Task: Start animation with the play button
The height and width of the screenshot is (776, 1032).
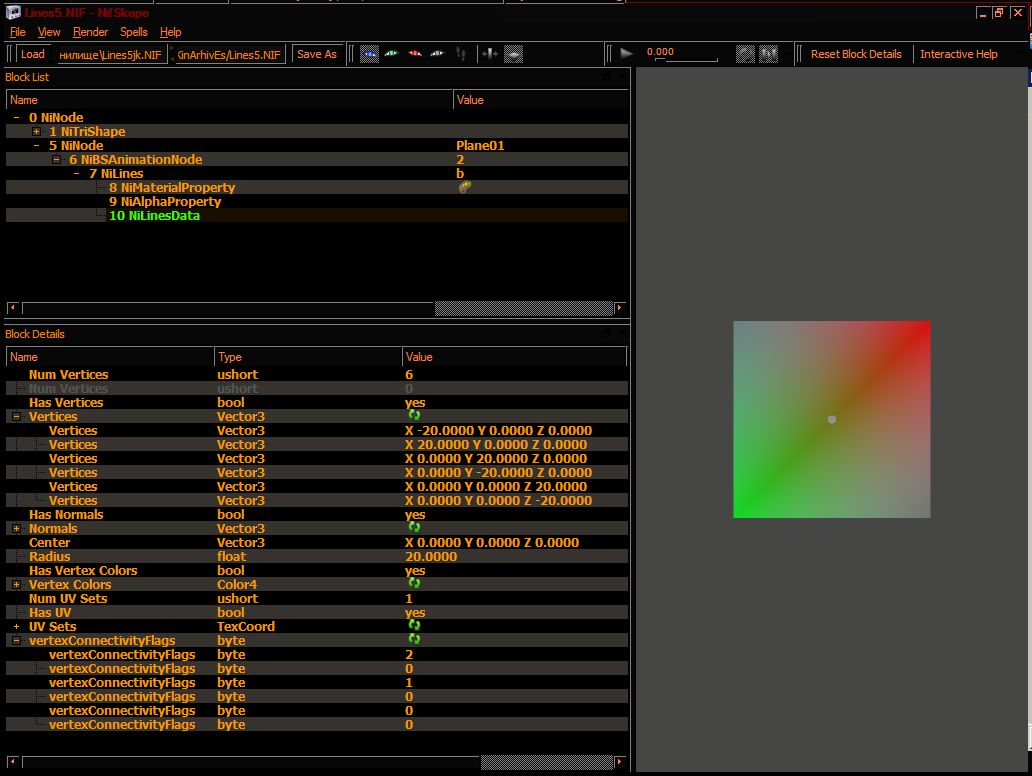Action: click(627, 54)
